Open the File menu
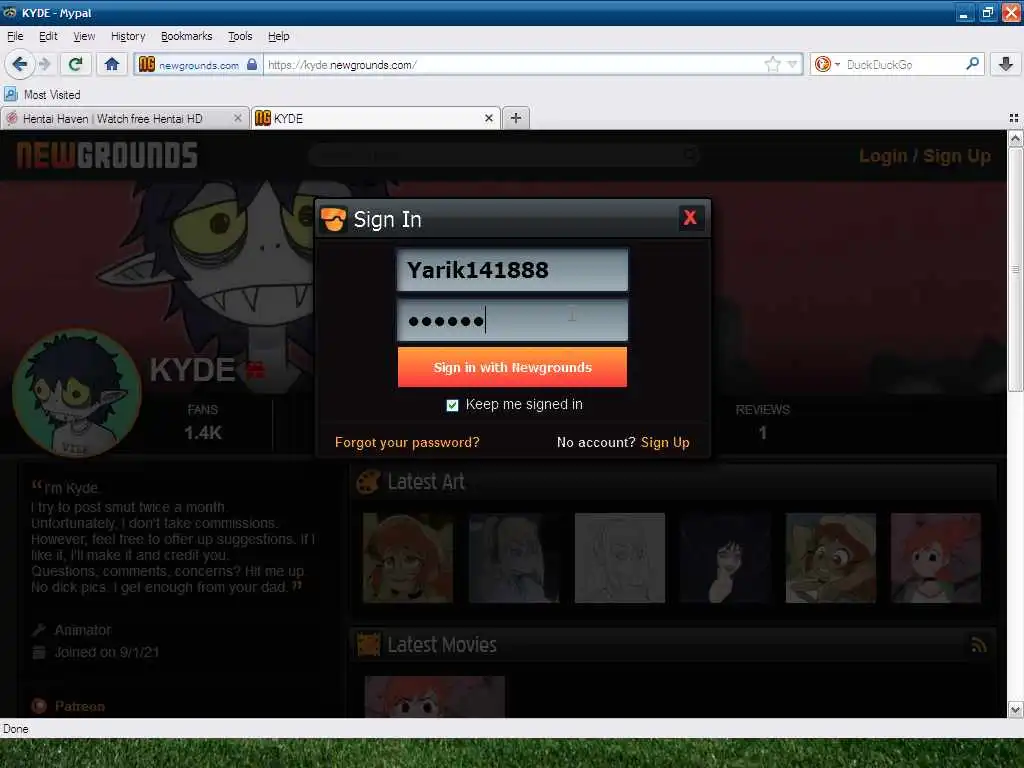The image size is (1024, 768). click(15, 36)
